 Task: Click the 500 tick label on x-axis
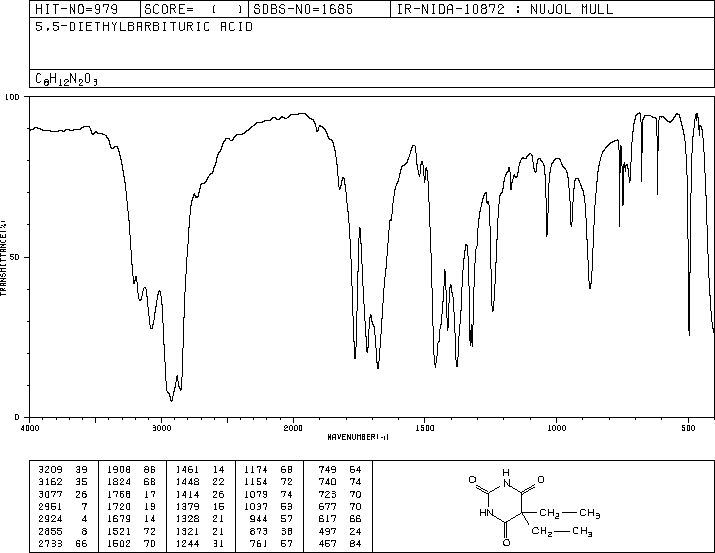tap(688, 428)
